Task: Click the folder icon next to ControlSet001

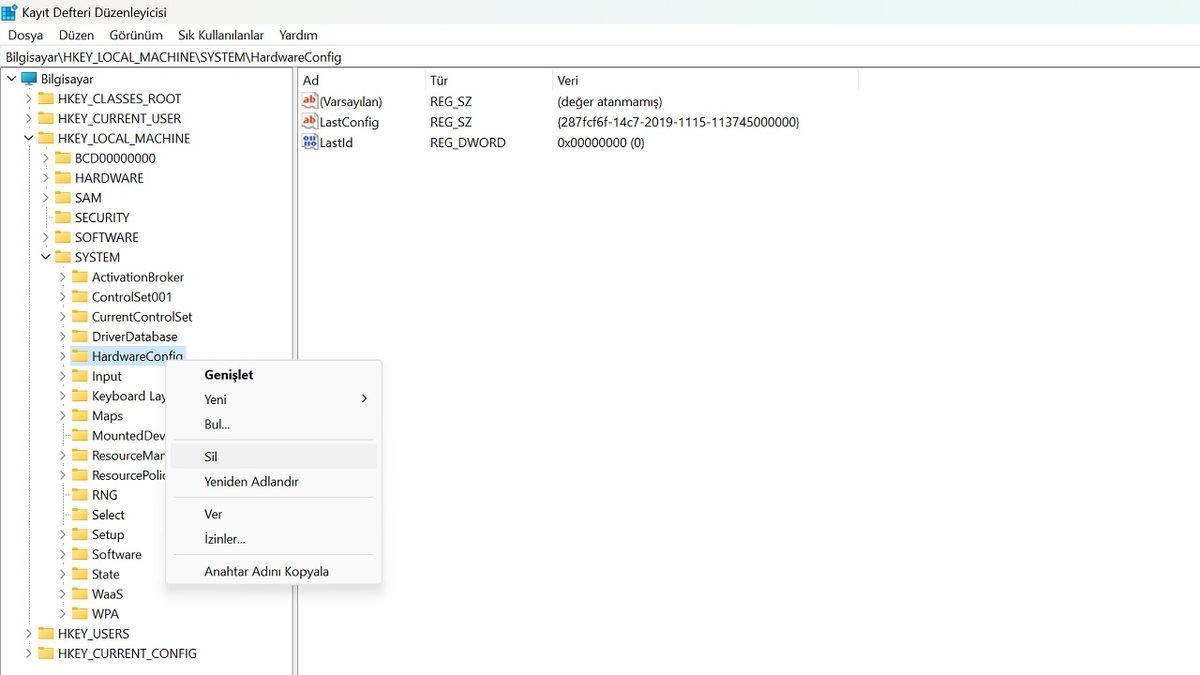Action: pyautogui.click(x=81, y=296)
